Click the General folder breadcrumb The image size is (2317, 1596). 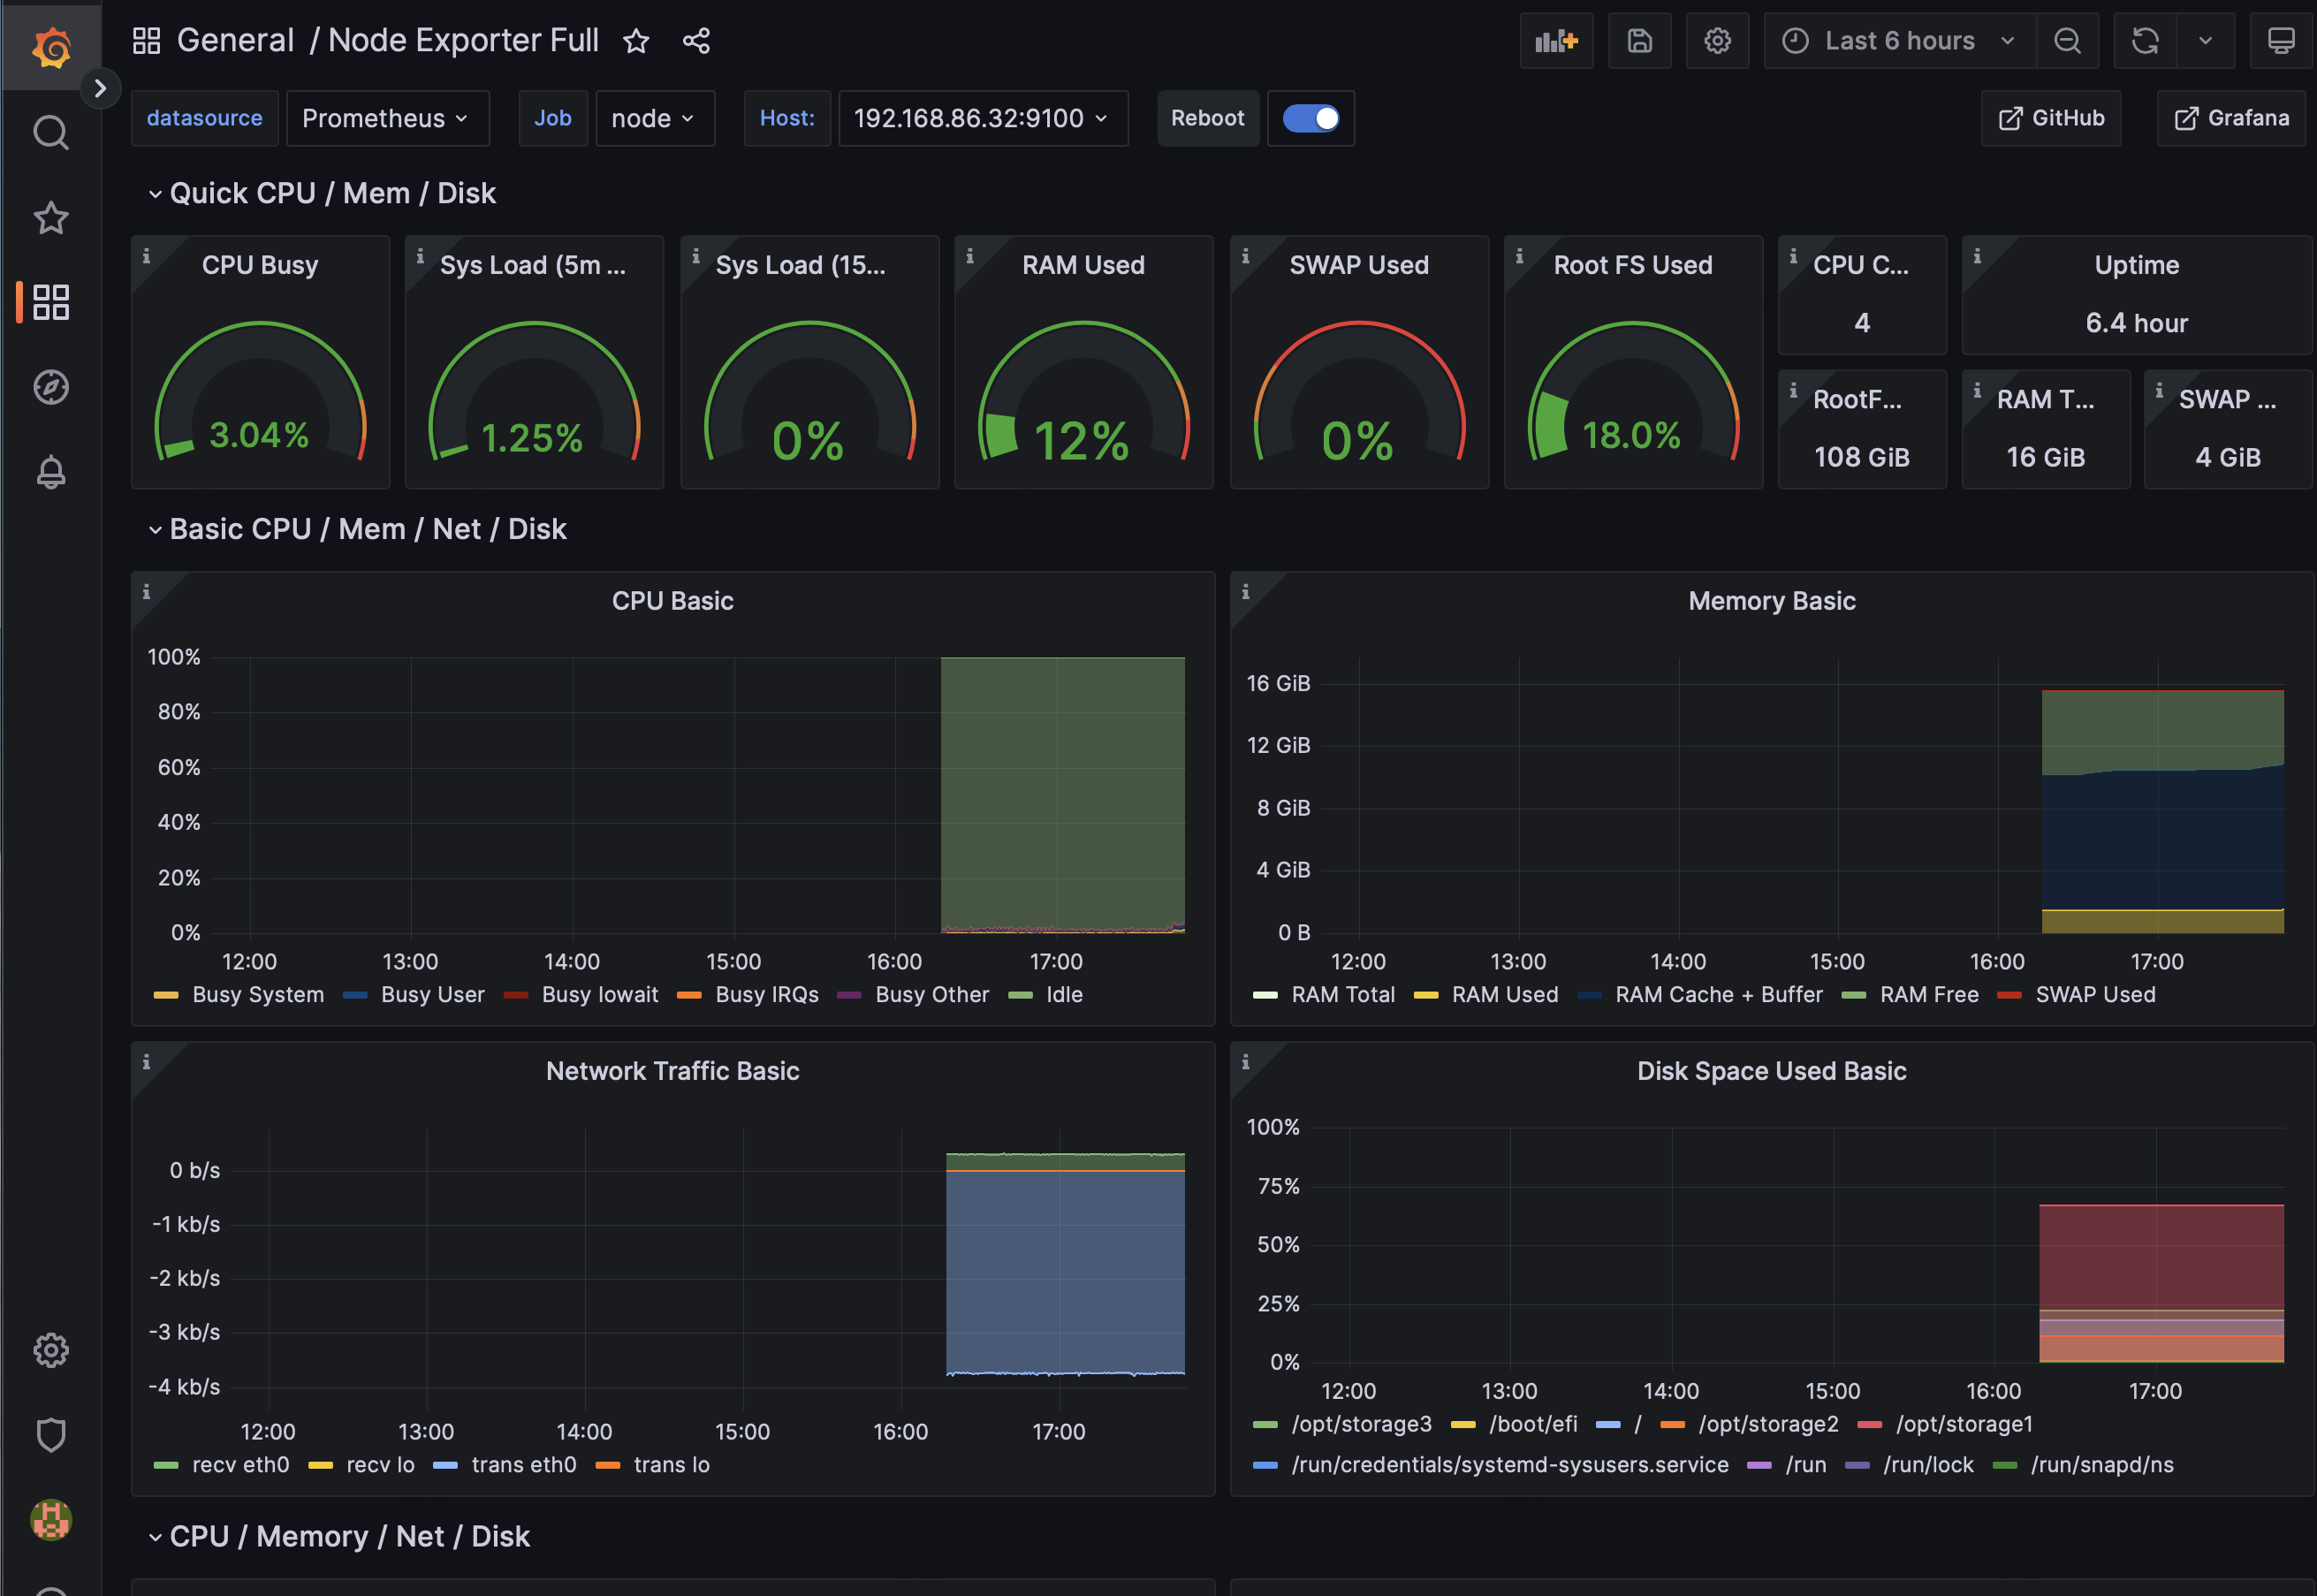(235, 40)
